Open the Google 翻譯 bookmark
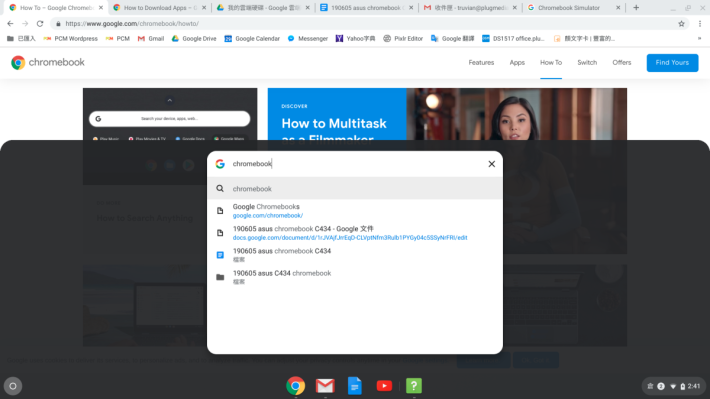This screenshot has width=710, height=399. pyautogui.click(x=452, y=38)
